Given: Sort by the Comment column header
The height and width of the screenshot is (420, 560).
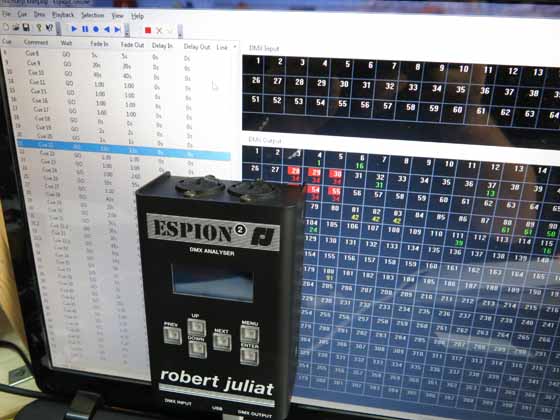Looking at the screenshot, I should tap(36, 42).
